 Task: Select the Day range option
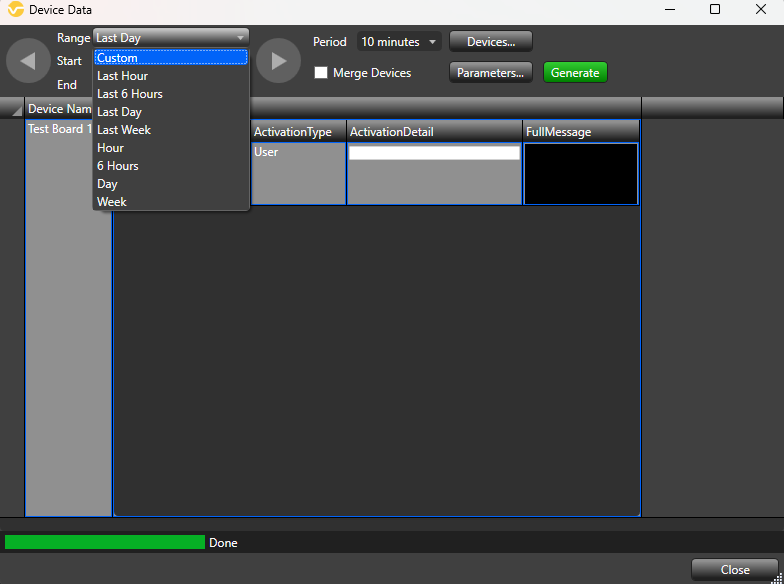tap(171, 184)
